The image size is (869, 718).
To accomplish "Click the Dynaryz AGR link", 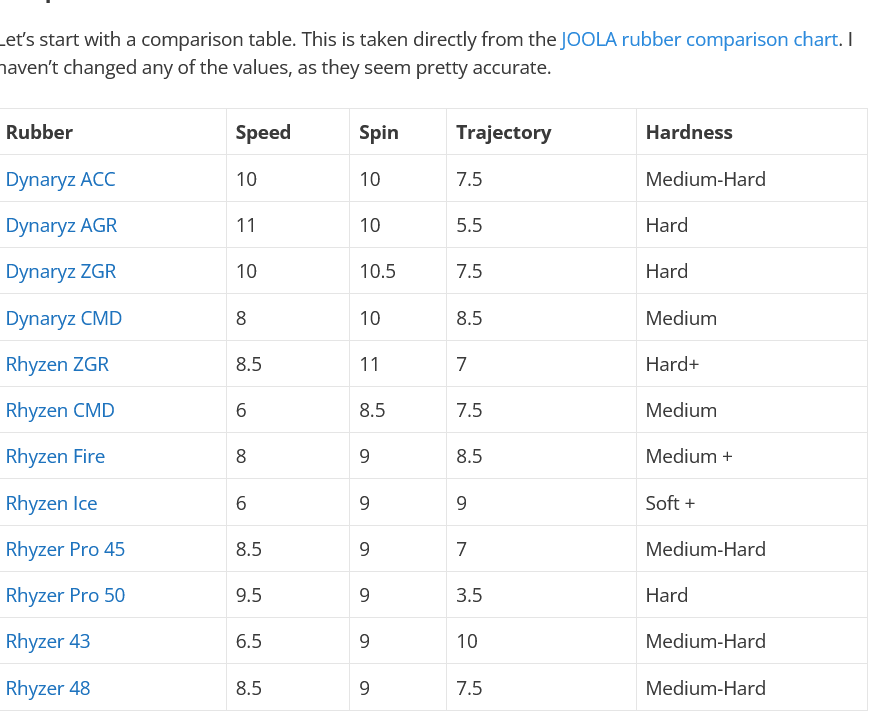I will (61, 225).
